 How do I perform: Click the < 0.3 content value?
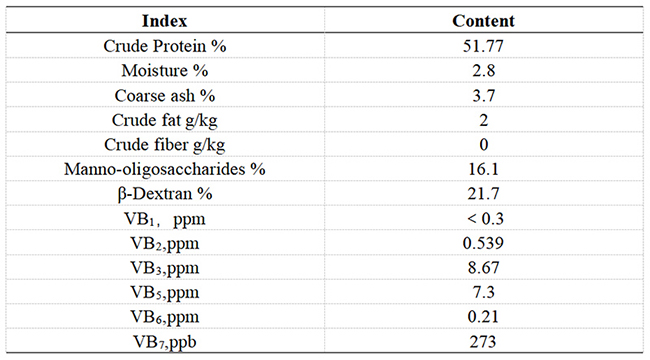point(485,219)
